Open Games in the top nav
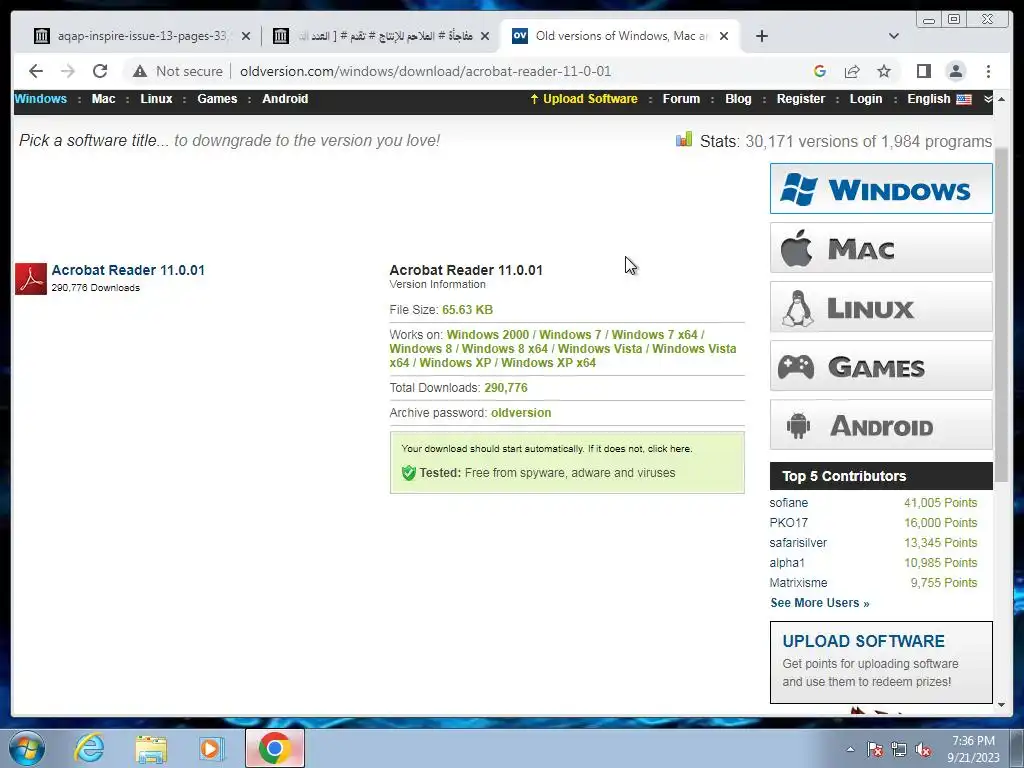 tap(217, 99)
